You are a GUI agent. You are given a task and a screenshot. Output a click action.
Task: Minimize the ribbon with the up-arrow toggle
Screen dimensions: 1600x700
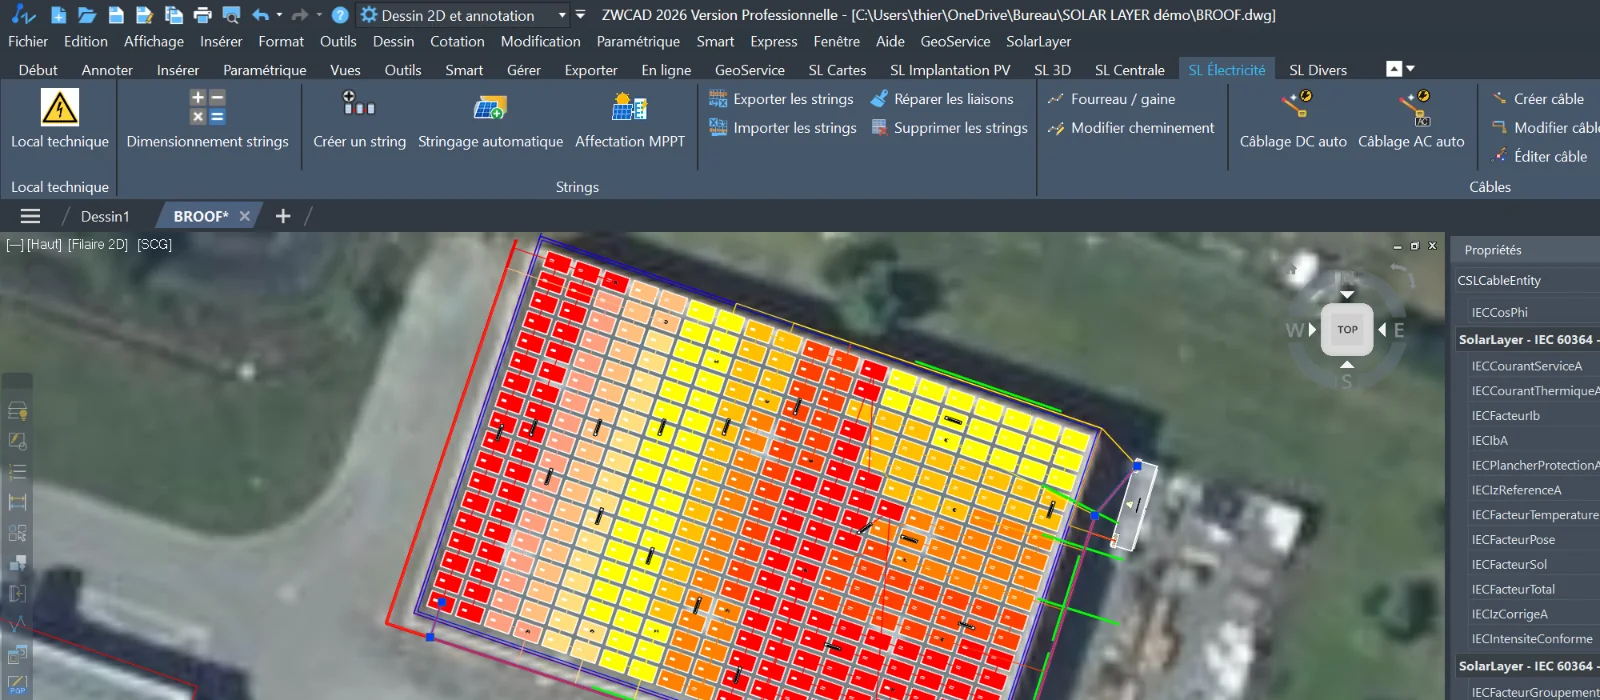pos(1394,69)
